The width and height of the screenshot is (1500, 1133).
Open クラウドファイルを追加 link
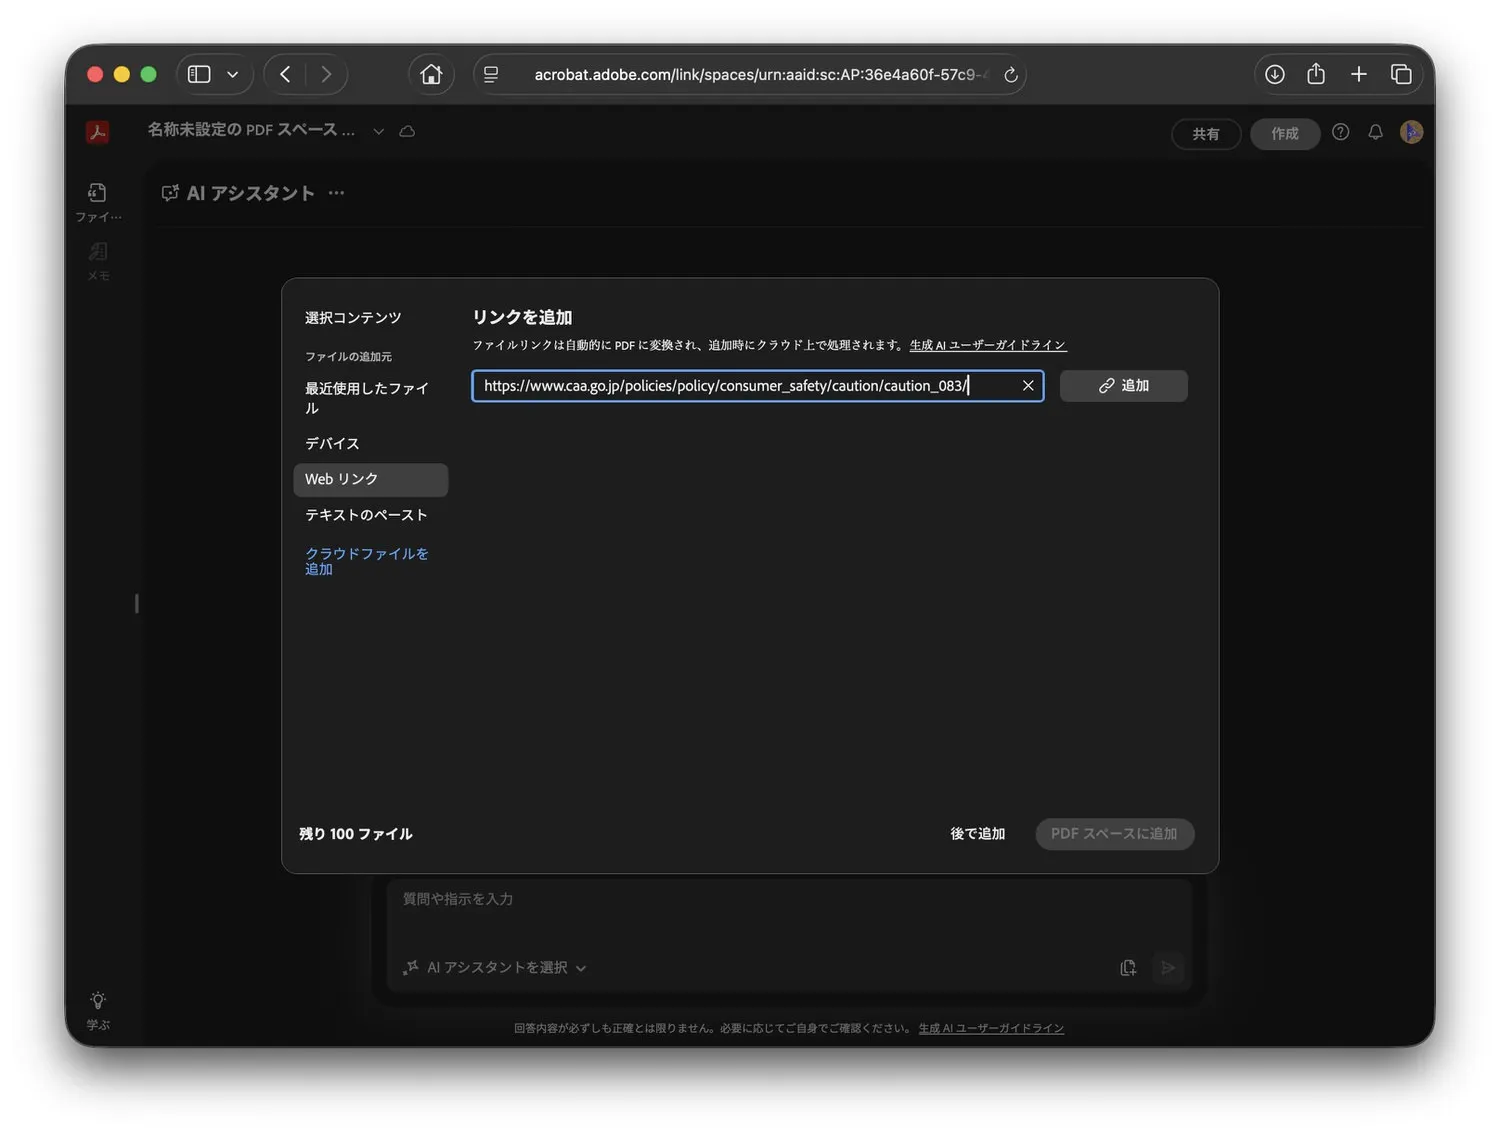(x=366, y=561)
